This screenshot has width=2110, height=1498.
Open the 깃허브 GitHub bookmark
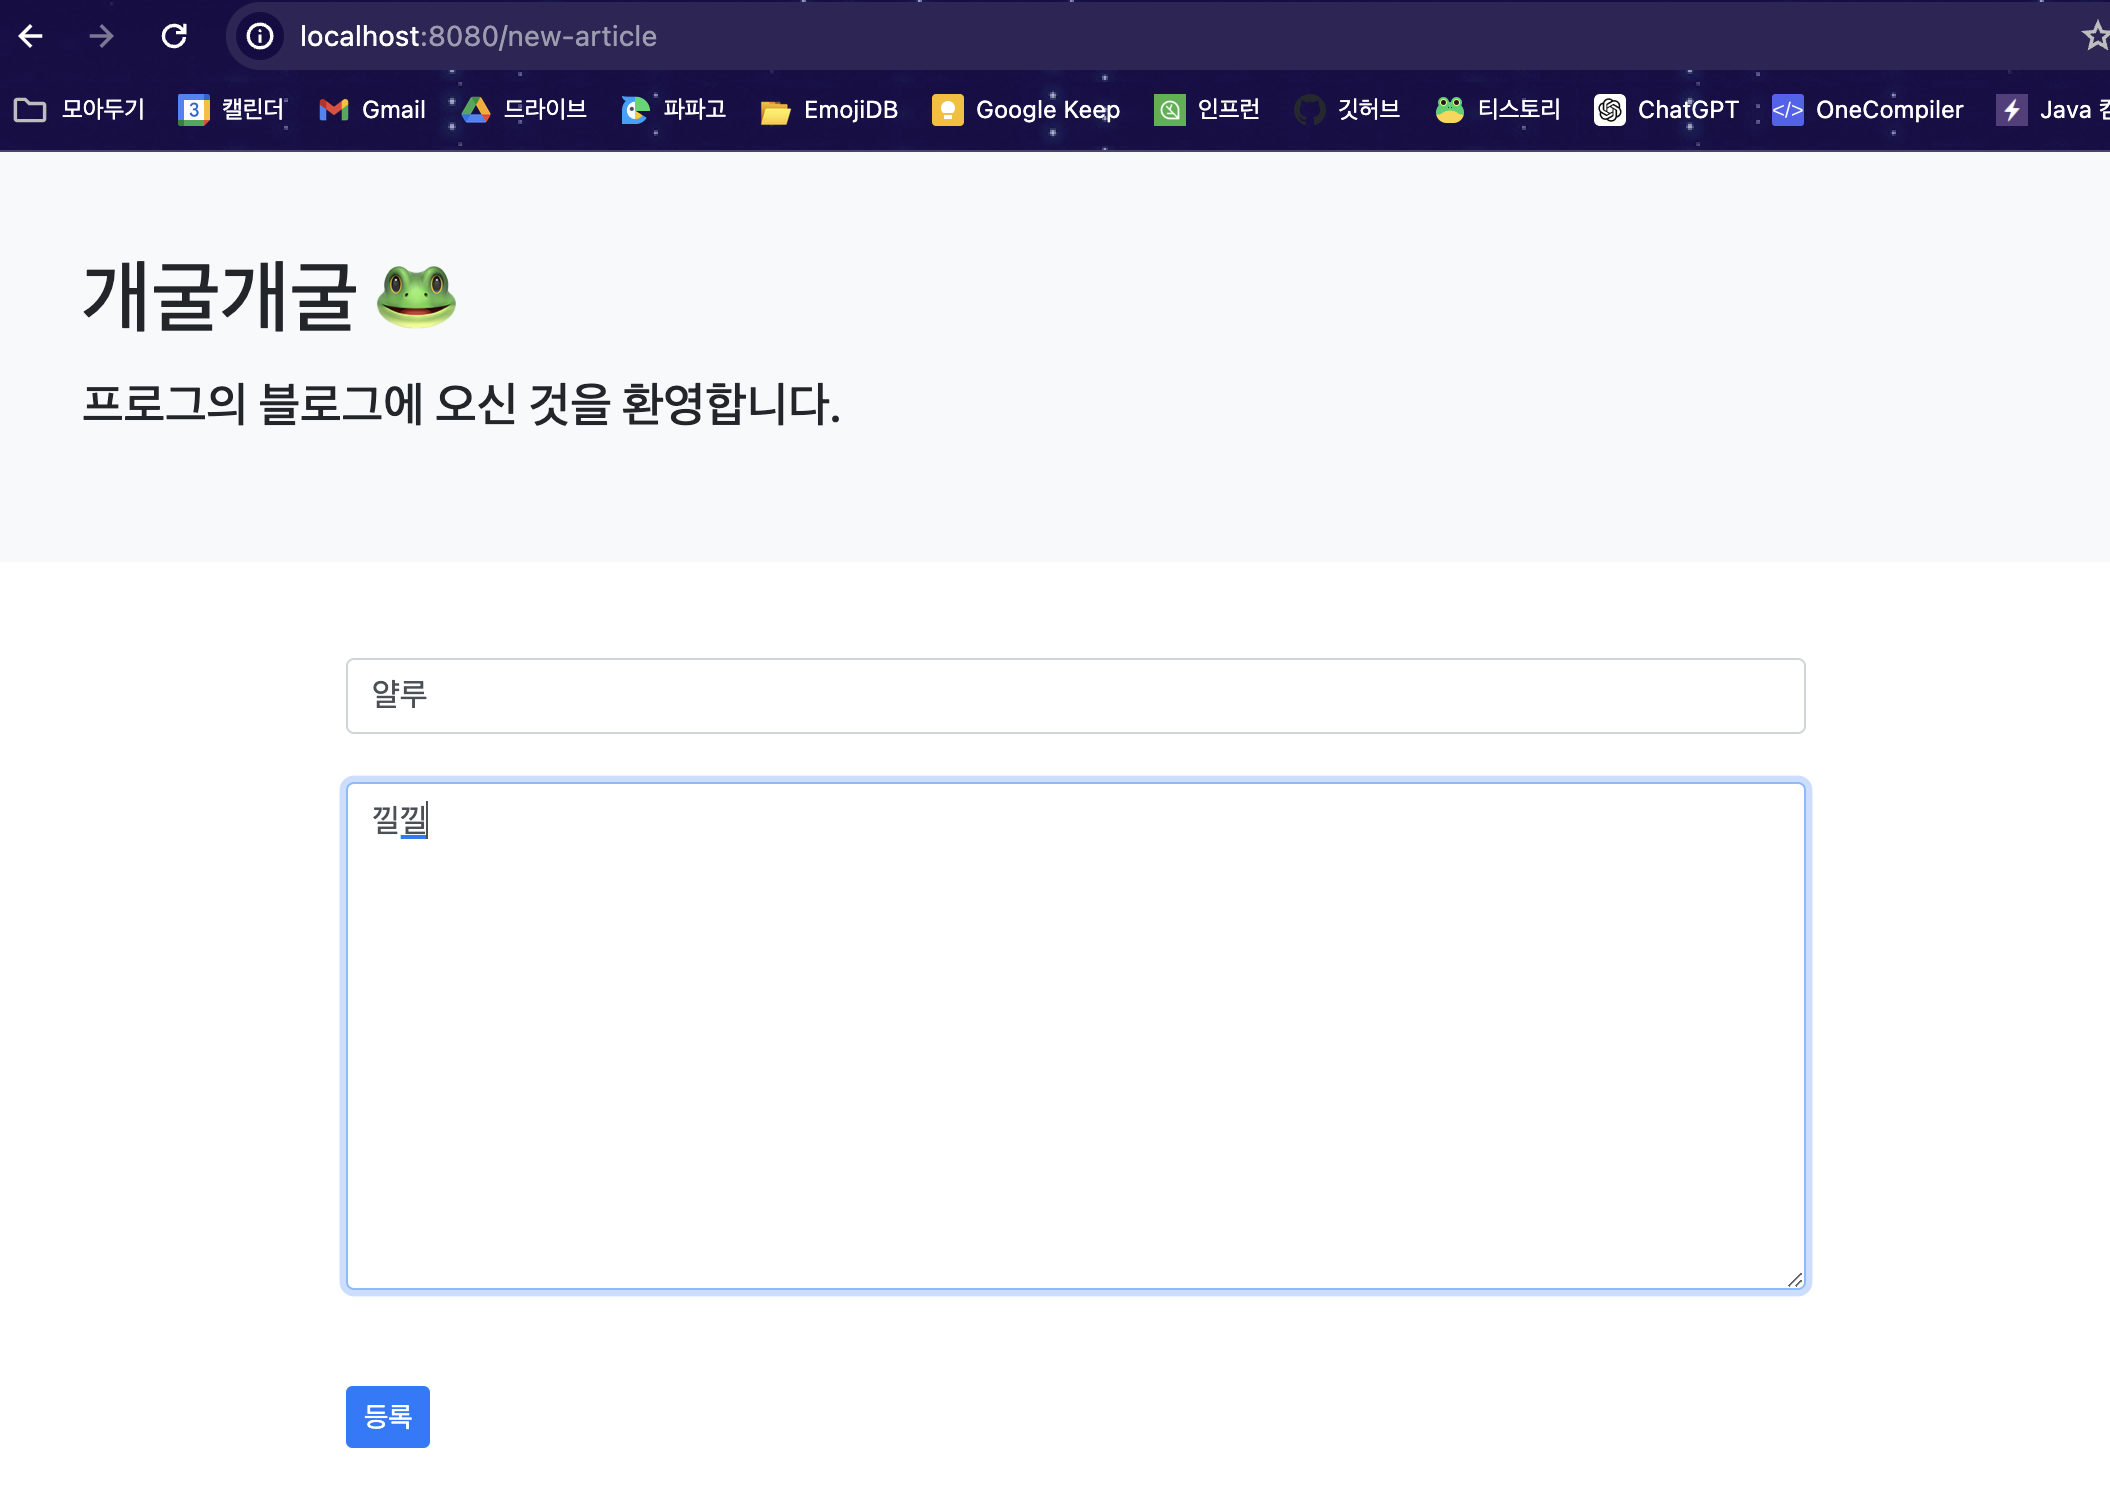pyautogui.click(x=1348, y=110)
